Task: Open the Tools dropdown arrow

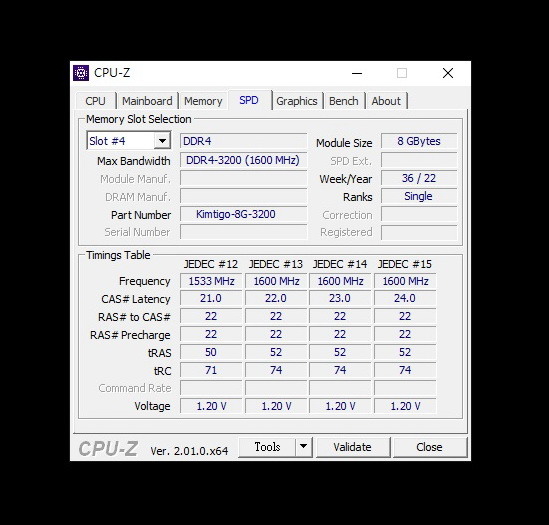Action: [303, 447]
